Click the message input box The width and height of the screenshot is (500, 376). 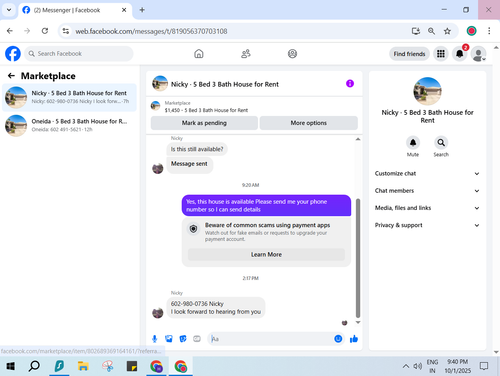pyautogui.click(x=270, y=339)
